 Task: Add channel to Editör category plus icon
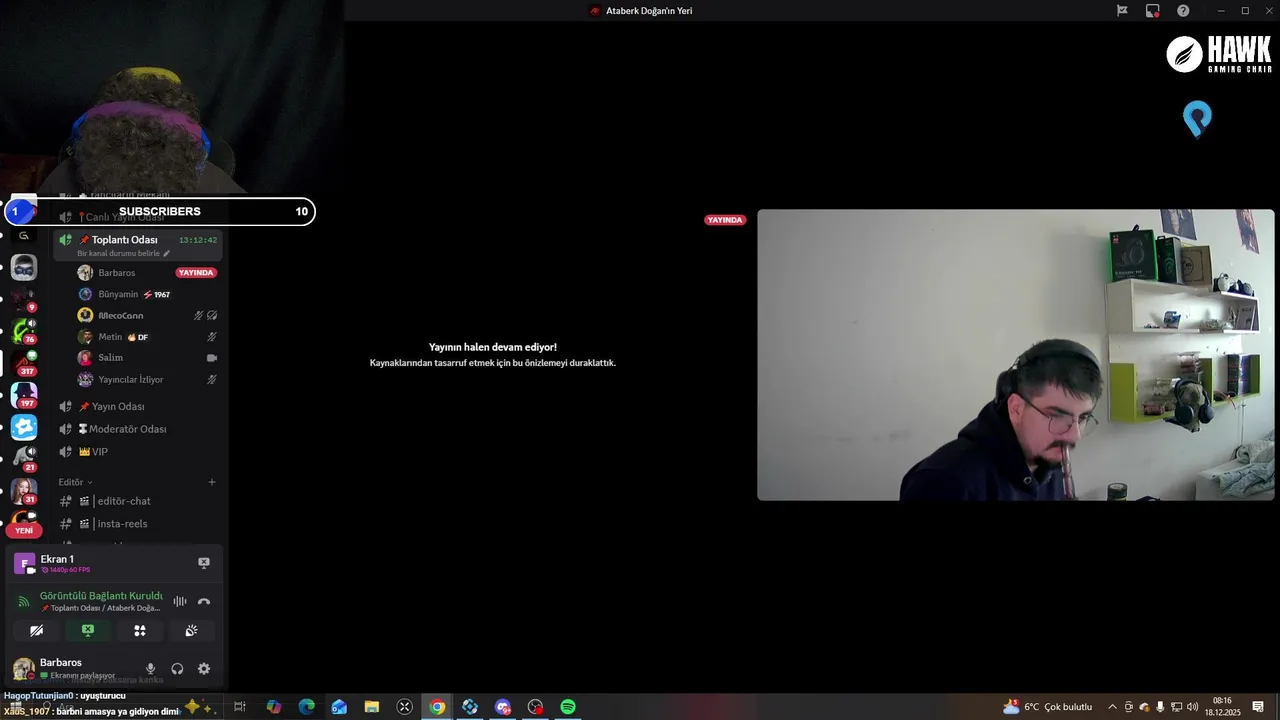pos(212,482)
